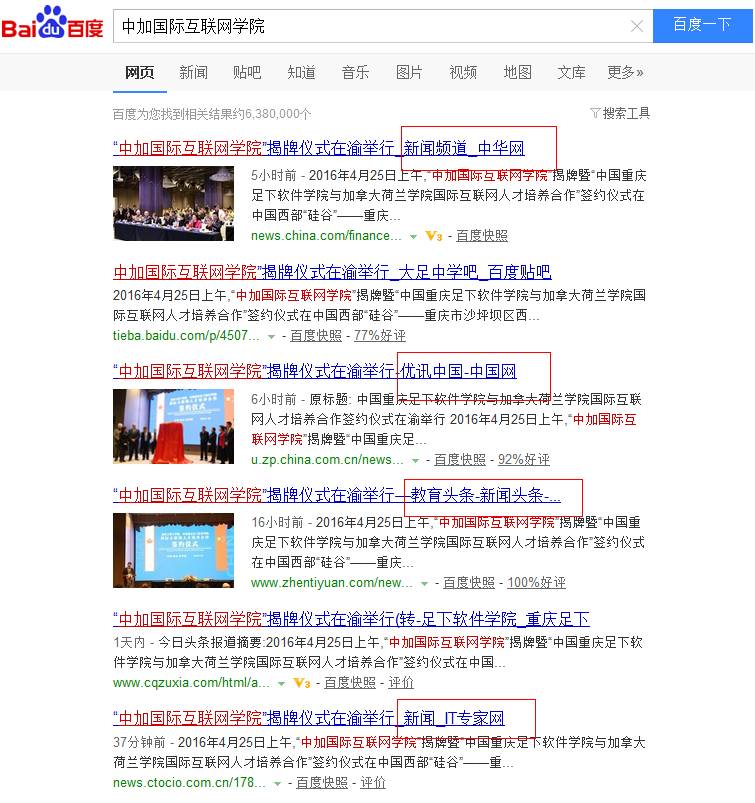Open 百度快照 for the zhentiyuan.com result
The height and width of the screenshot is (803, 755).
(x=469, y=583)
